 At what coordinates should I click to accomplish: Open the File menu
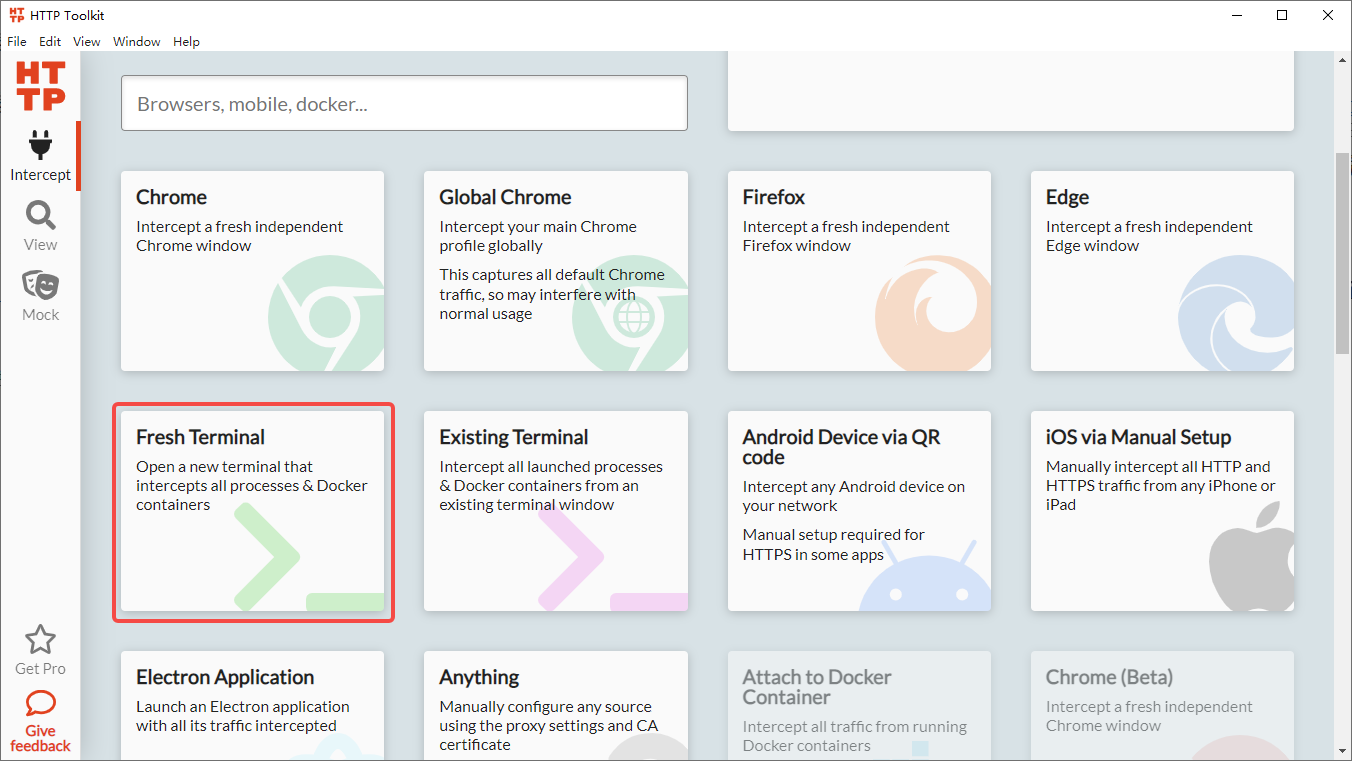click(x=16, y=42)
